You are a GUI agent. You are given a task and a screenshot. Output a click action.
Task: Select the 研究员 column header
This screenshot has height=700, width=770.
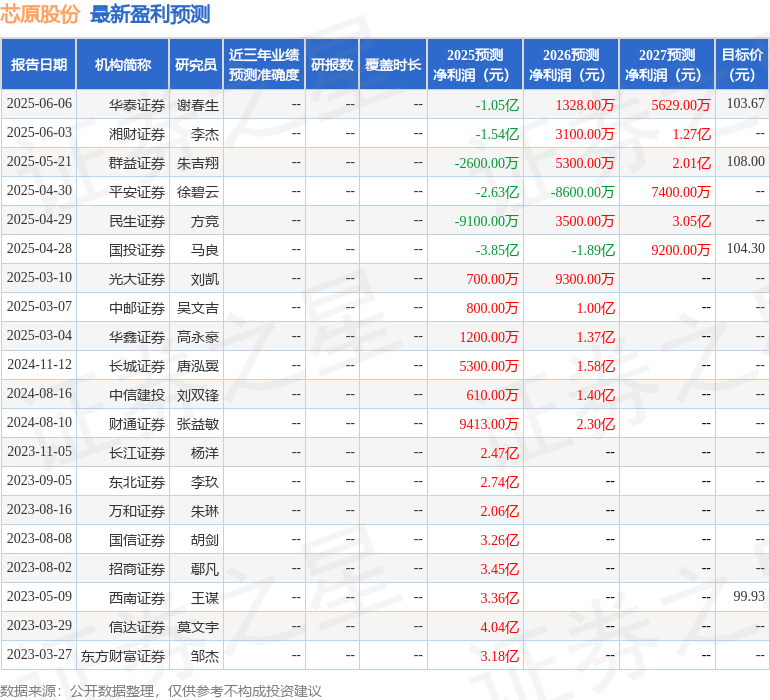(195, 65)
